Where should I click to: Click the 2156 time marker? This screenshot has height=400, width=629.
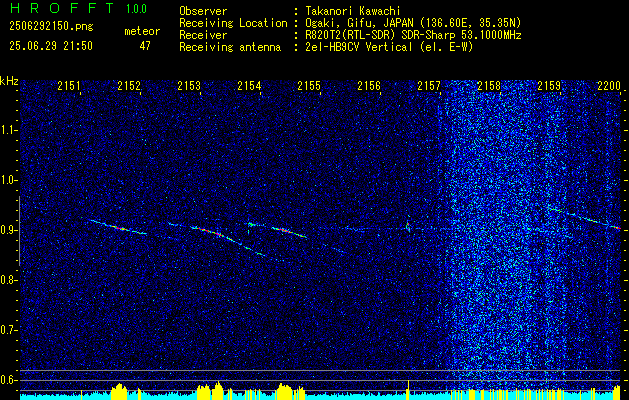pyautogui.click(x=369, y=85)
